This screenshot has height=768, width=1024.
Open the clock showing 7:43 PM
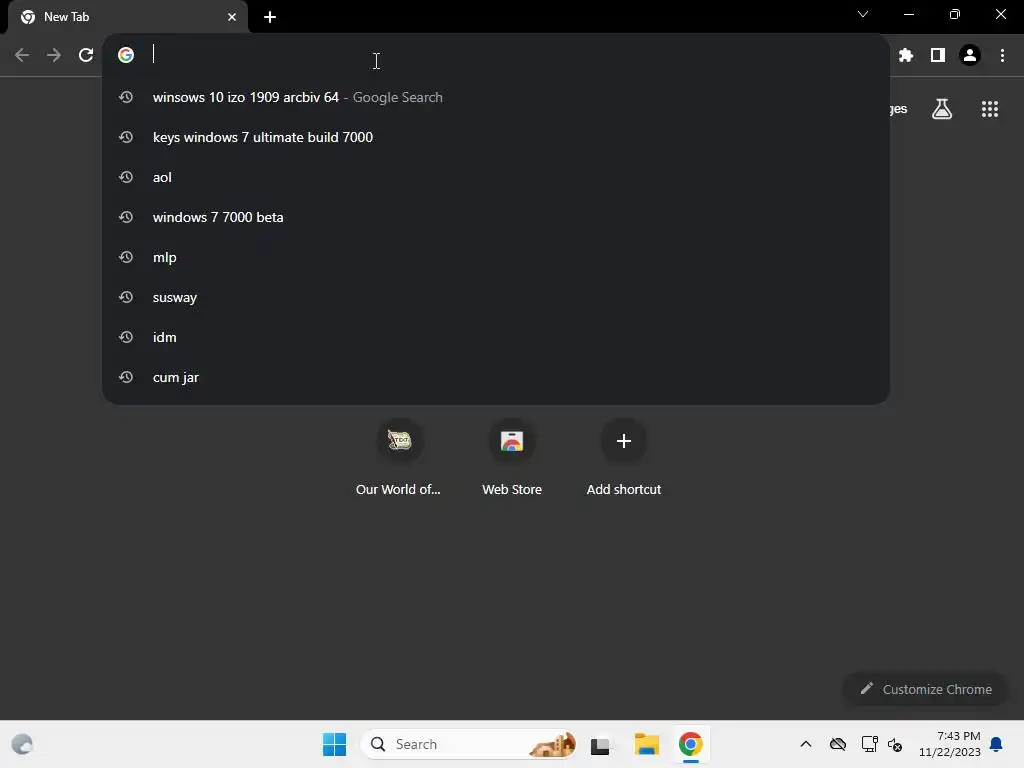point(949,744)
